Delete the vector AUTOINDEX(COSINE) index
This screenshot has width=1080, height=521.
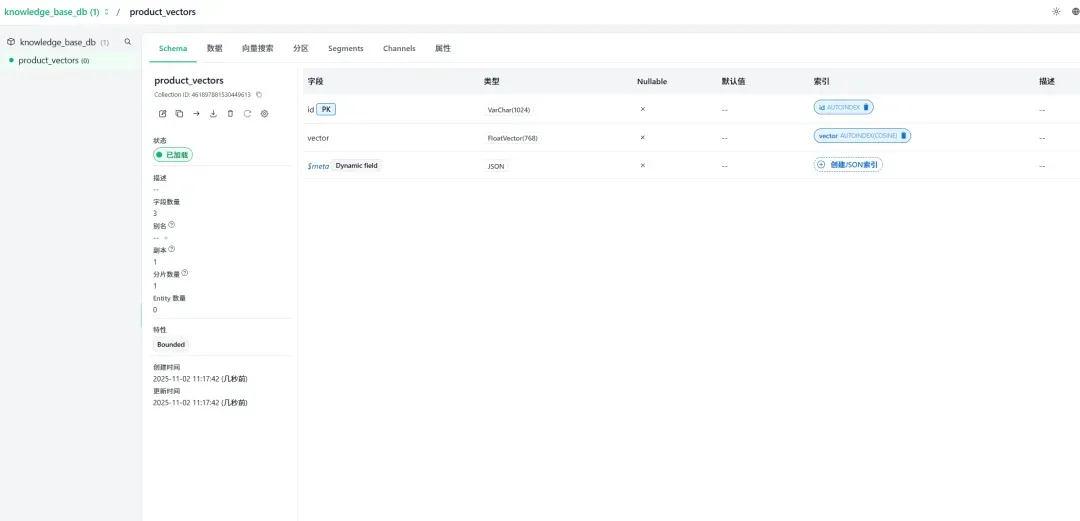pyautogui.click(x=904, y=136)
